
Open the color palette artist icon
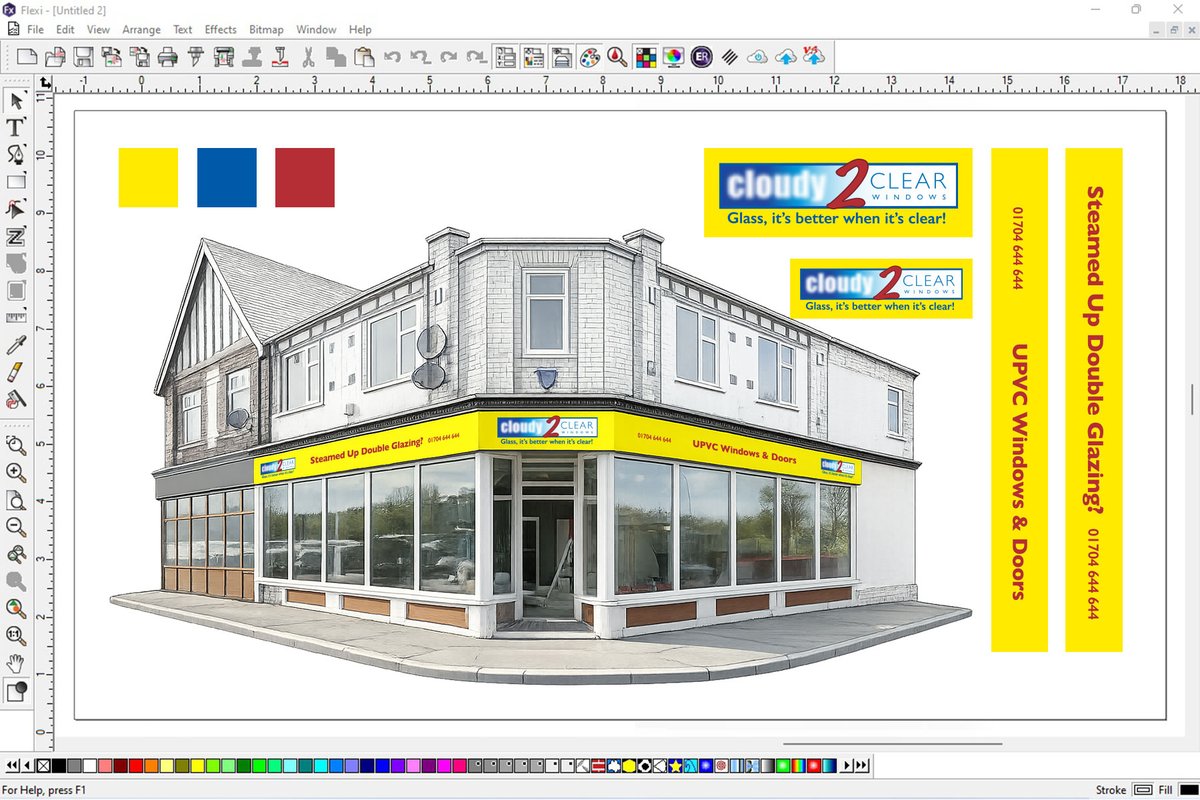click(x=590, y=56)
